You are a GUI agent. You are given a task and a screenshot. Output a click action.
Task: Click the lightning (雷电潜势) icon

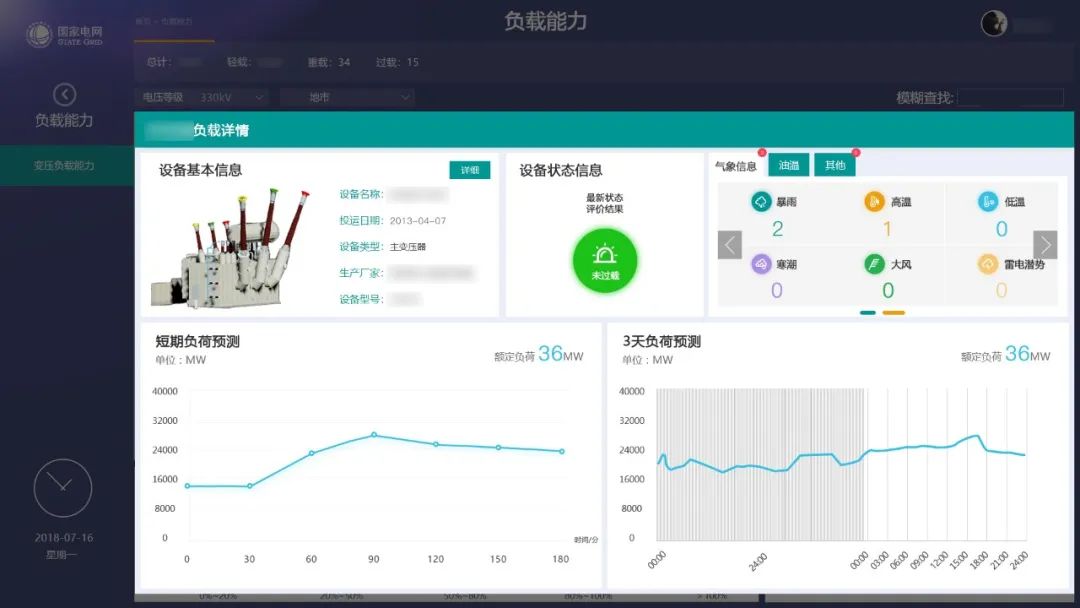tap(988, 264)
